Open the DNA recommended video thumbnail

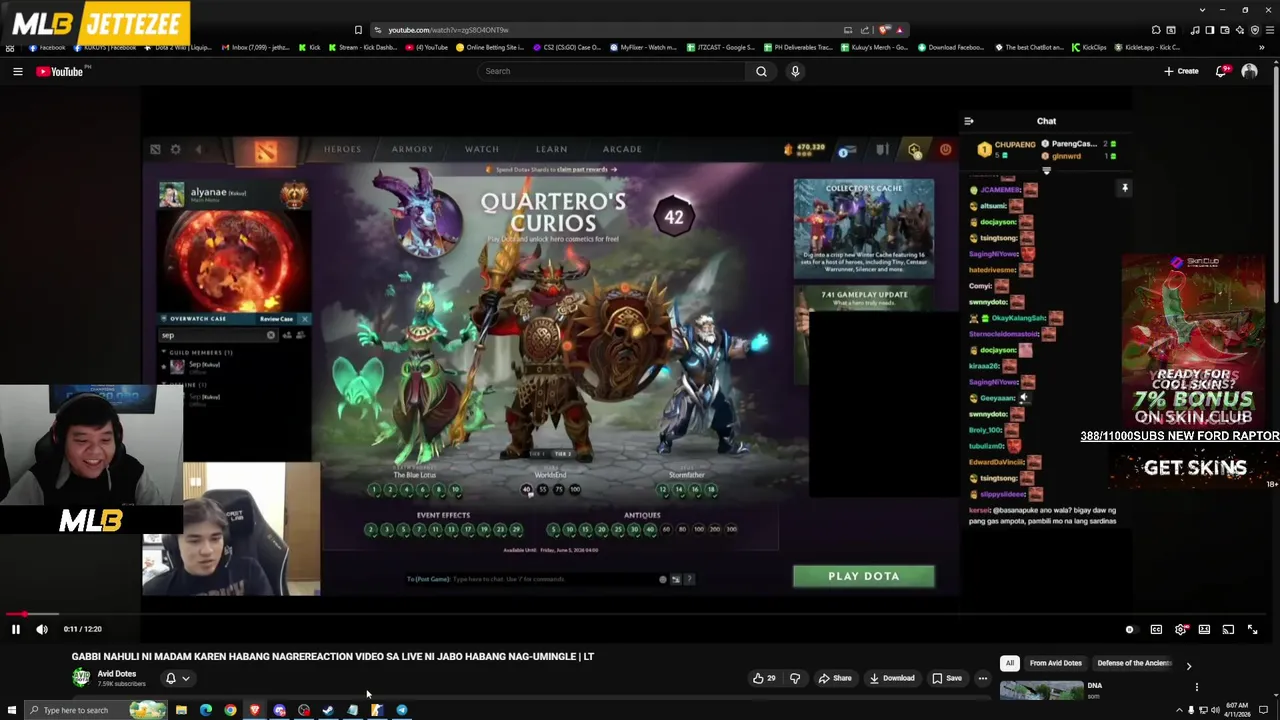pyautogui.click(x=1041, y=690)
